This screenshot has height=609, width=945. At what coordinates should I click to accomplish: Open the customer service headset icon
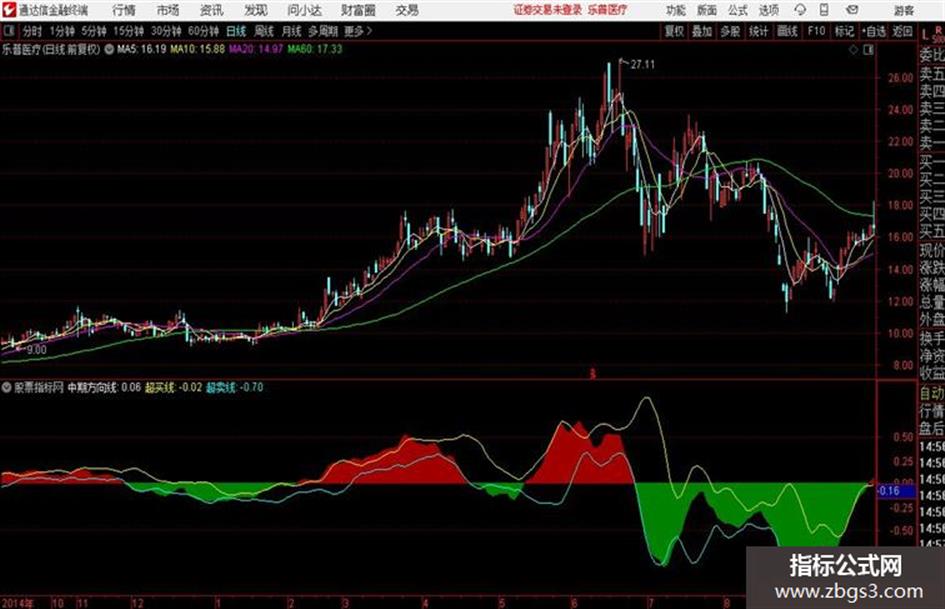click(800, 10)
